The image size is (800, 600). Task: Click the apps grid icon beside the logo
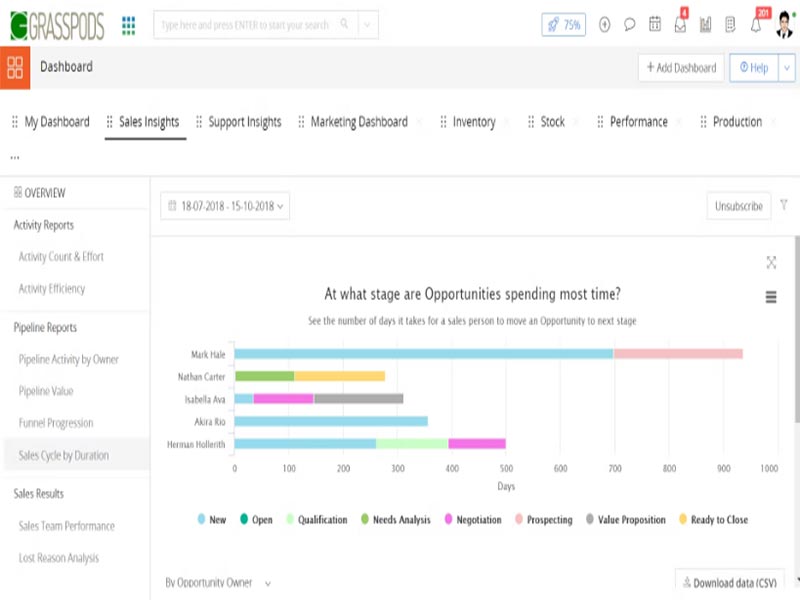pyautogui.click(x=128, y=22)
